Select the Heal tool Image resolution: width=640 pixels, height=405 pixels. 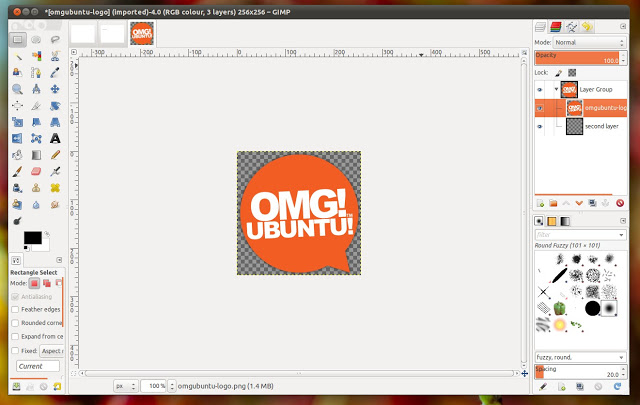pos(55,188)
